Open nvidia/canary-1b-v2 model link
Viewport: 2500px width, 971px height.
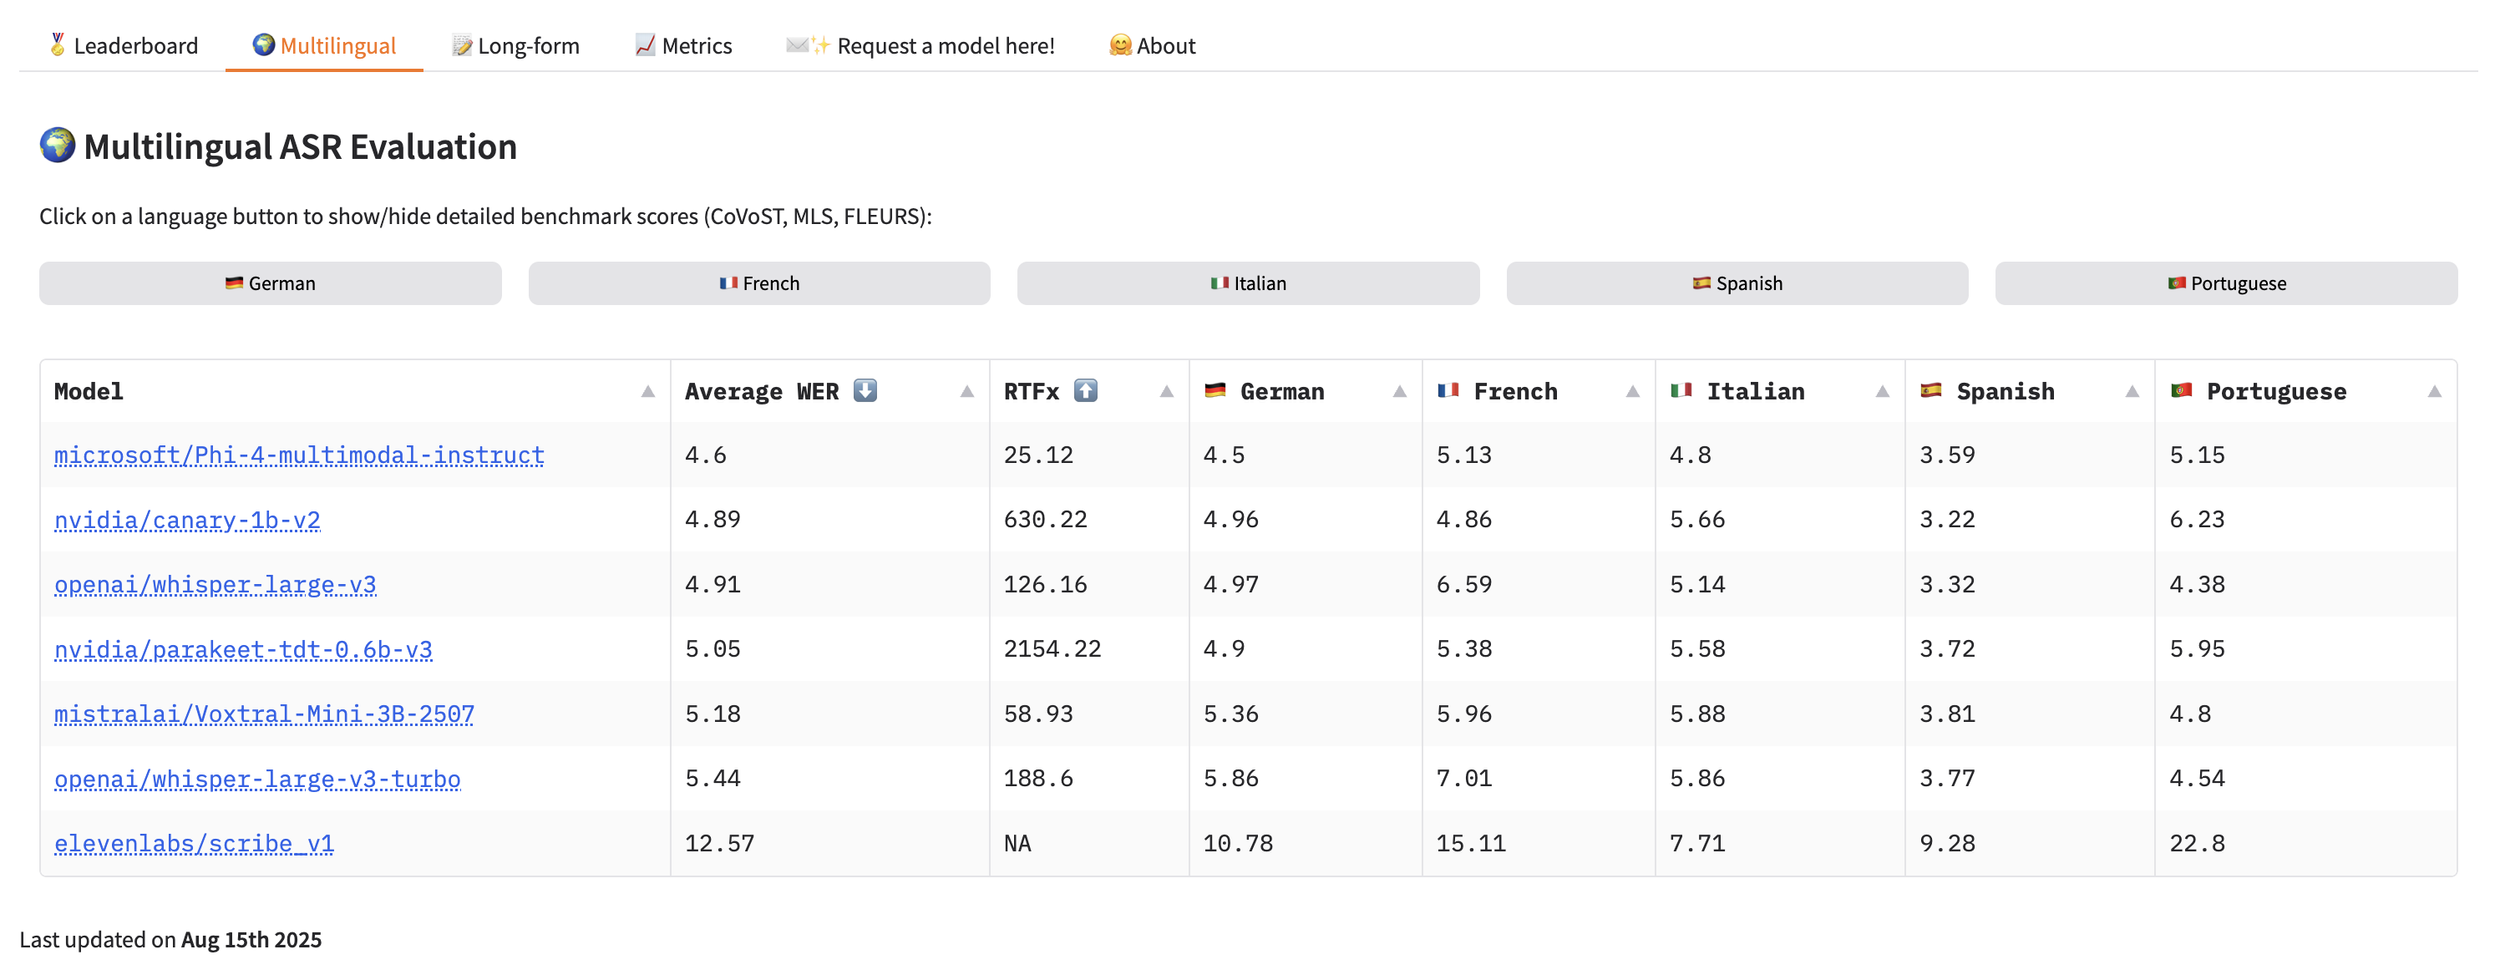(x=187, y=520)
